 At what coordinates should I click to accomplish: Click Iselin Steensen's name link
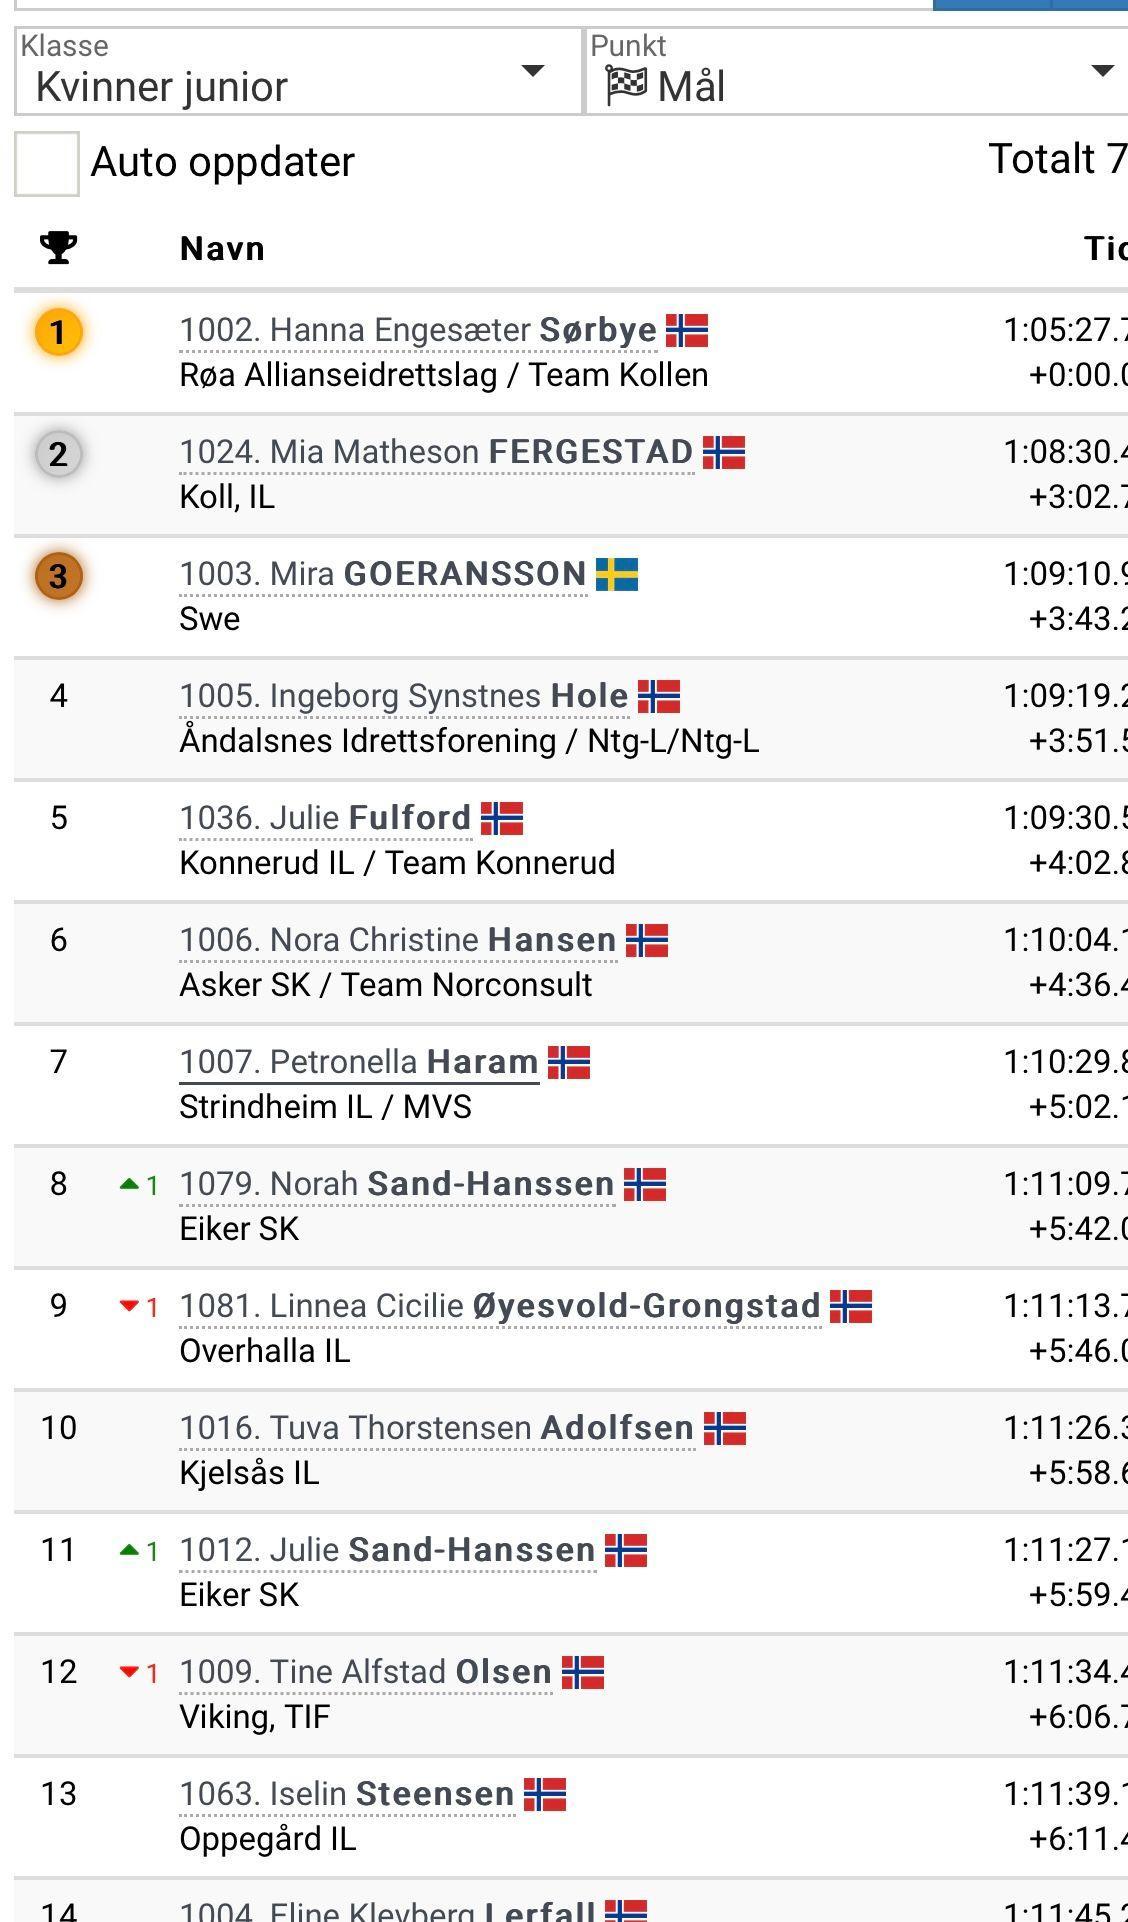(x=347, y=1795)
